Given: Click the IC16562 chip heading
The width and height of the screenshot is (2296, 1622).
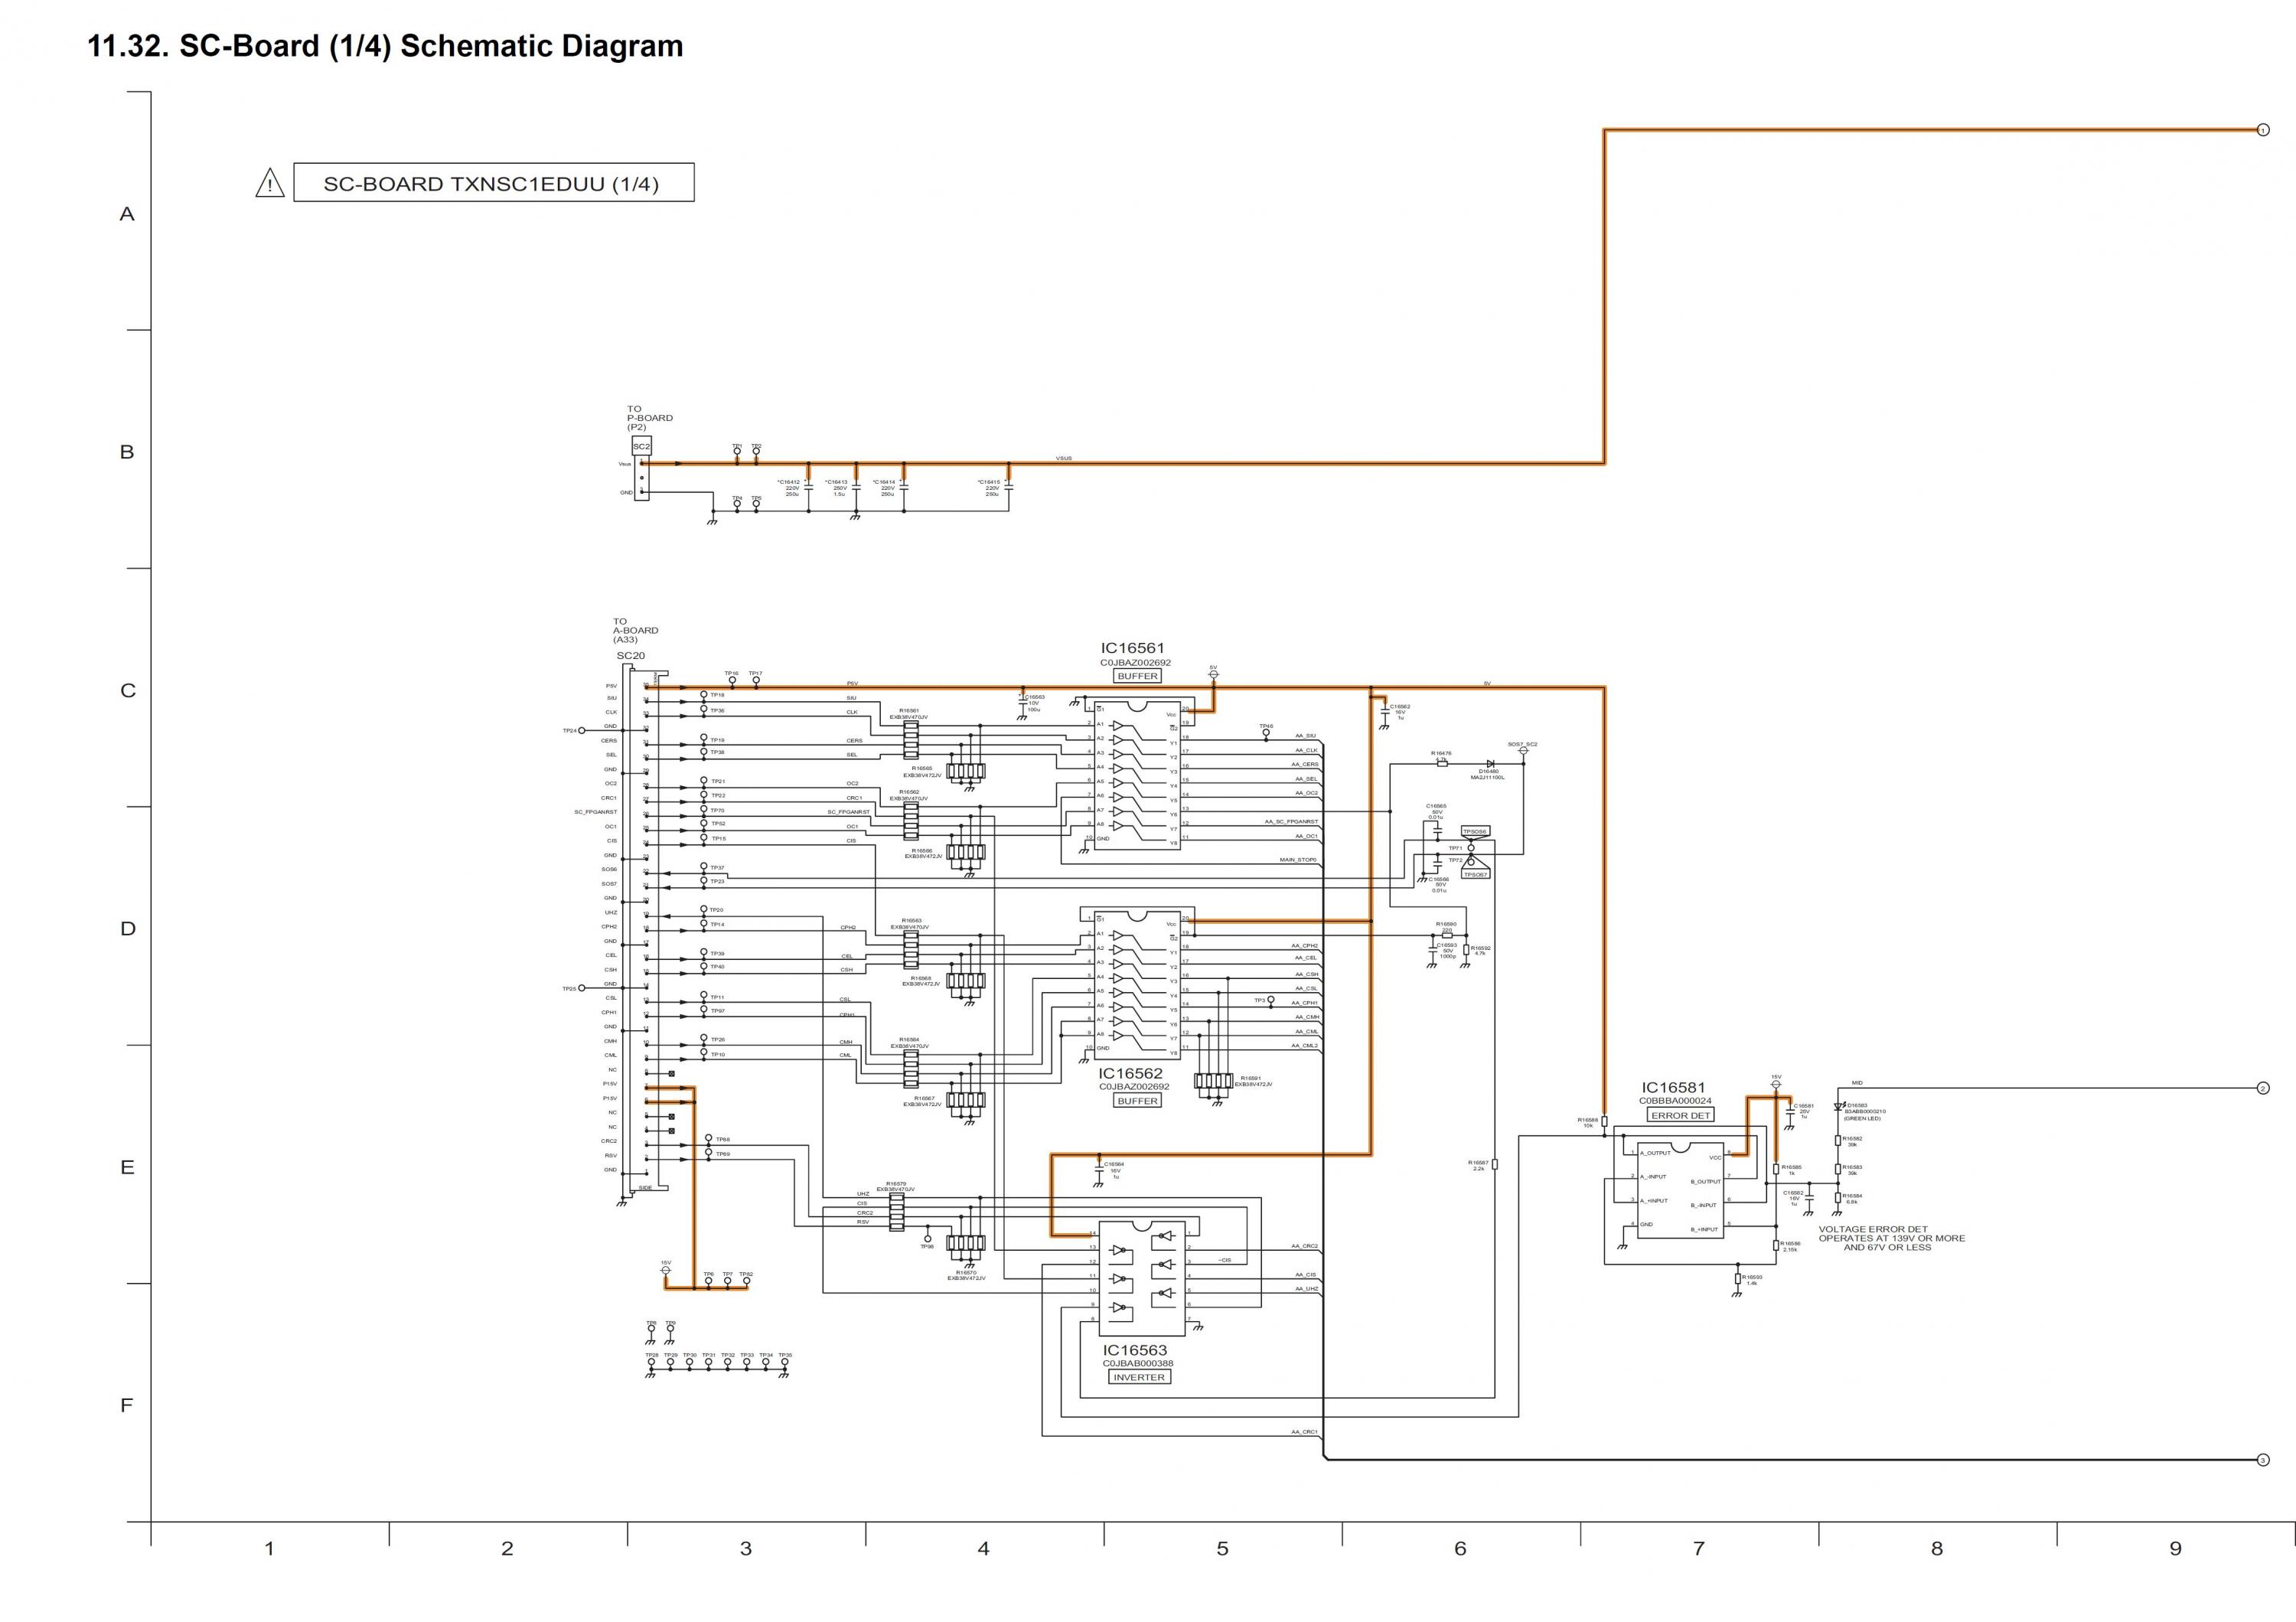Looking at the screenshot, I should click(x=1131, y=1073).
